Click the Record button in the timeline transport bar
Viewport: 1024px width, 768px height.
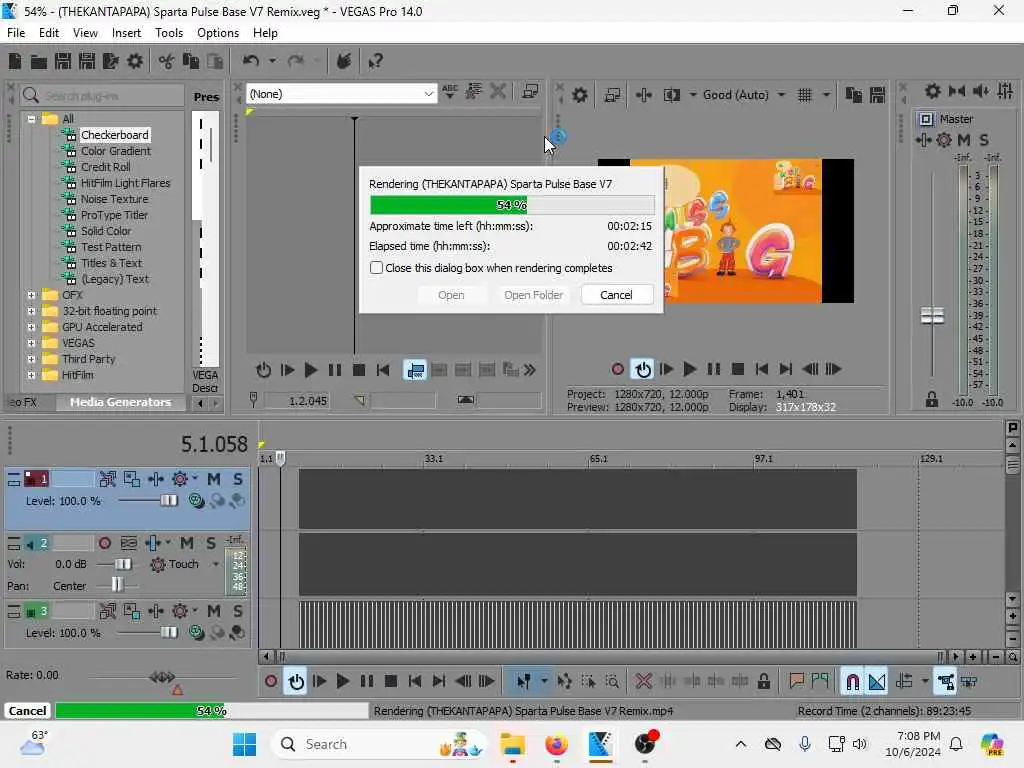(x=271, y=682)
